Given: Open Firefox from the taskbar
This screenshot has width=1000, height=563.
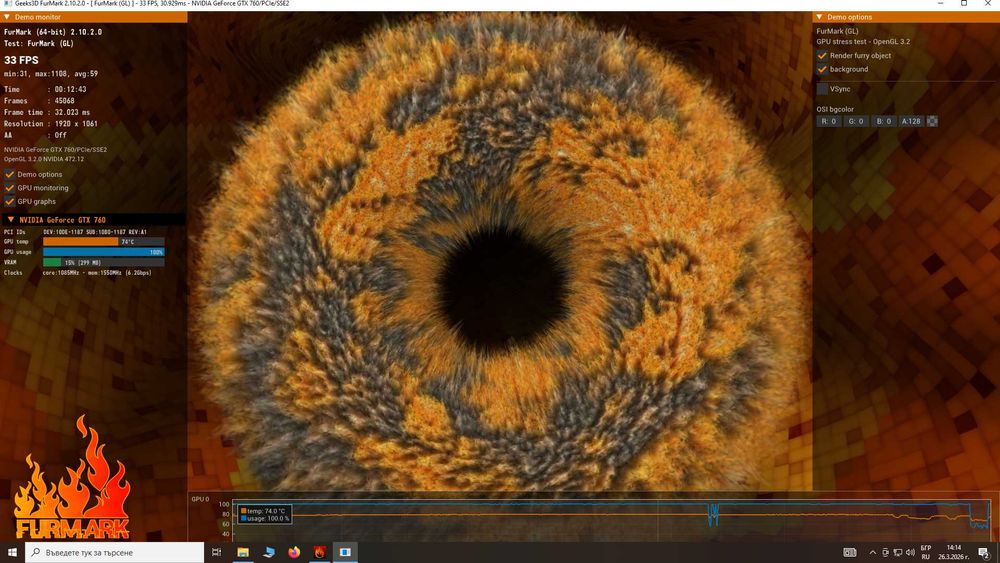Looking at the screenshot, I should (294, 552).
